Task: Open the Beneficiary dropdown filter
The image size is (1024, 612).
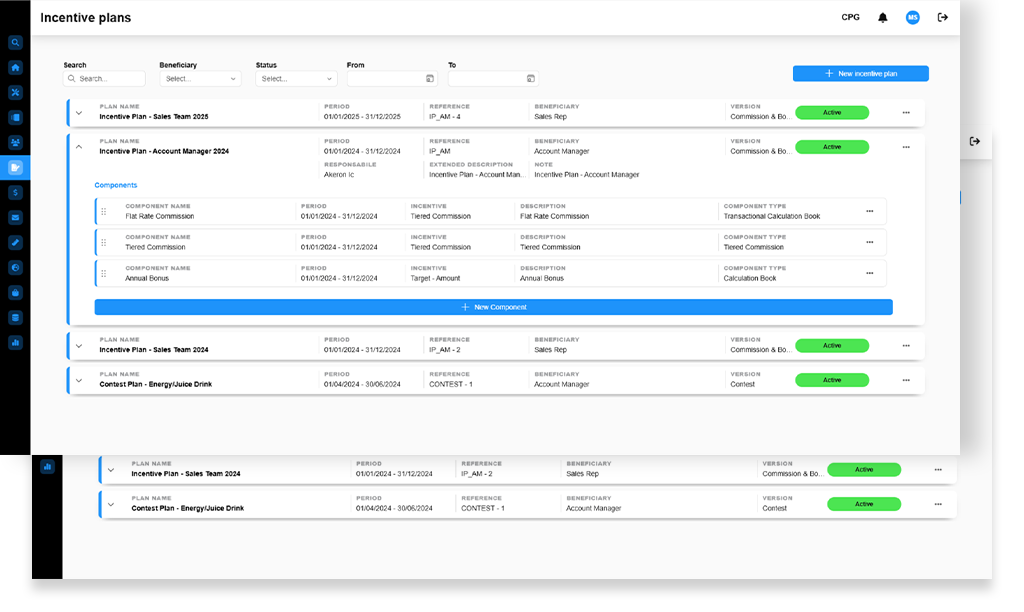Action: 200,78
